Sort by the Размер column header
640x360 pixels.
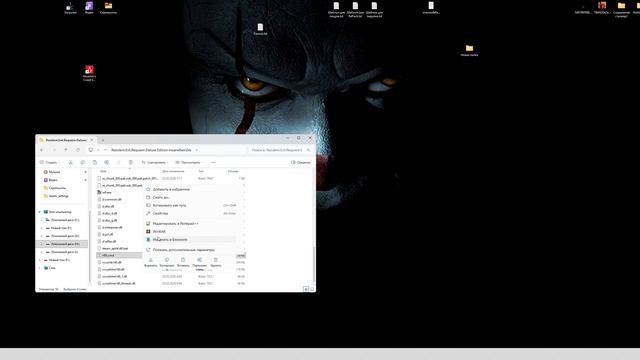(x=233, y=171)
